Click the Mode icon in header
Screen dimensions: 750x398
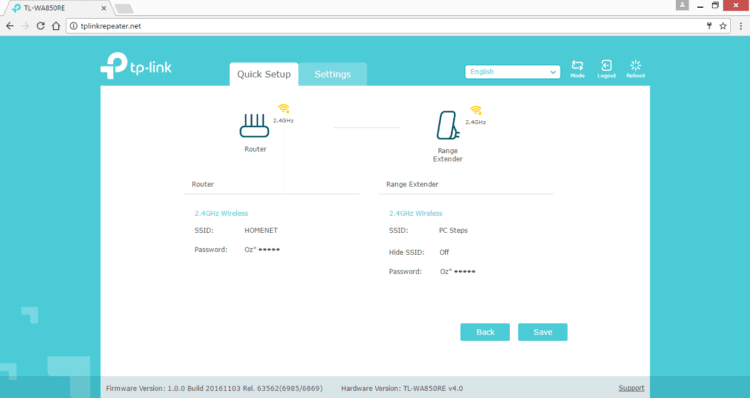click(577, 69)
